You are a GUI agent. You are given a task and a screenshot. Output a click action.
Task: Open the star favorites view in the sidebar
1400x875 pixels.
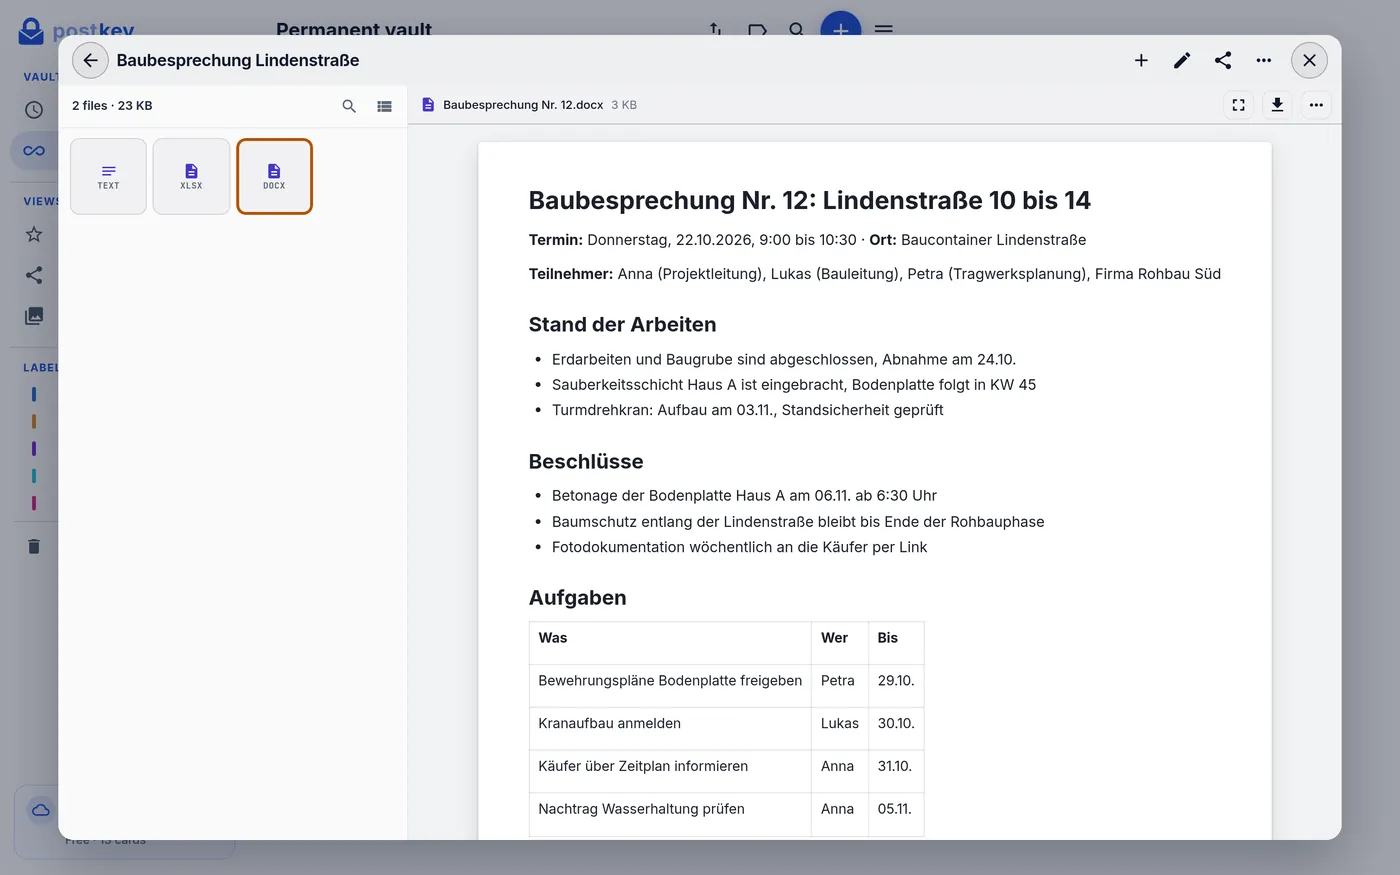coord(34,234)
